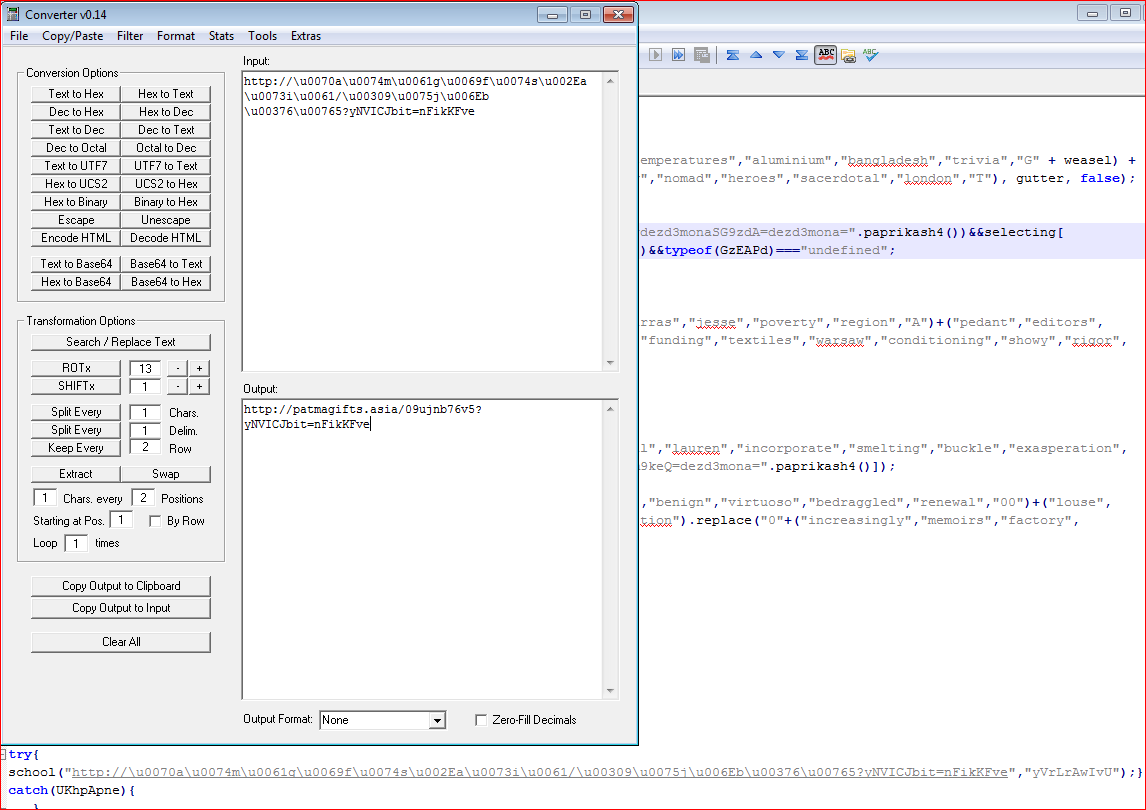1146x810 pixels.
Task: Check the By Row checkbox
Action: tap(155, 521)
